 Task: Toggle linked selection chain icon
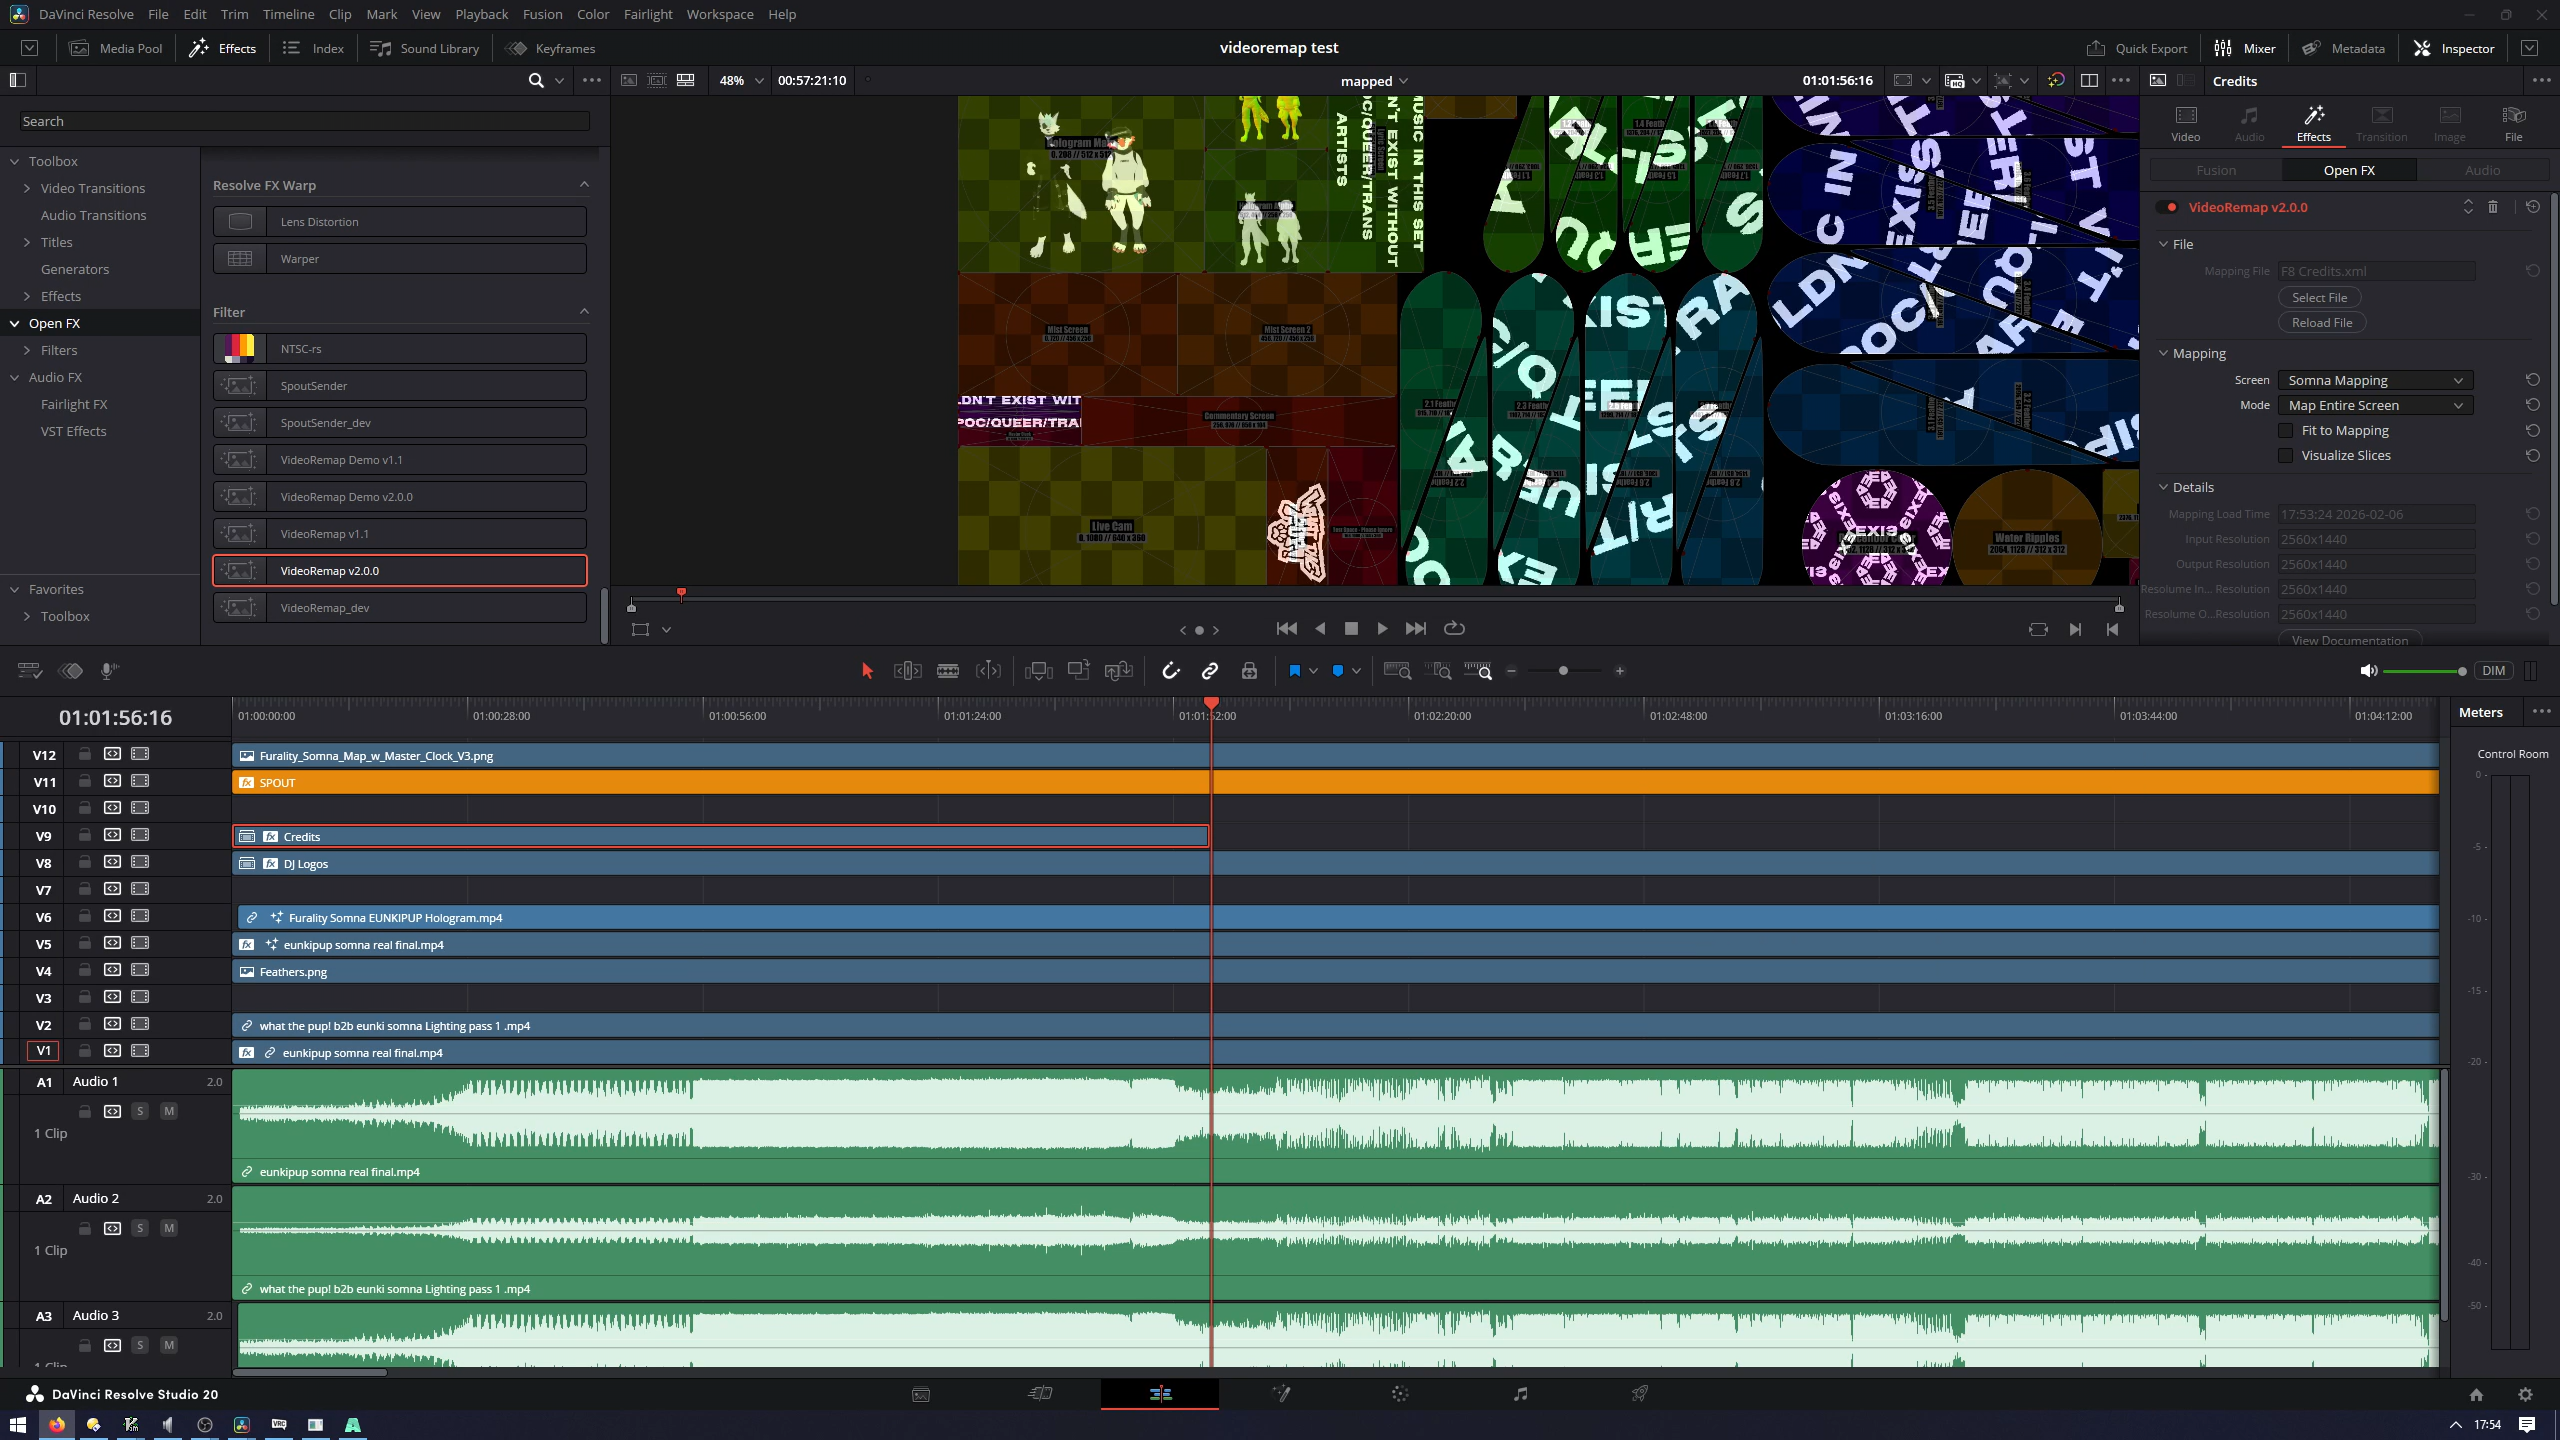click(1210, 671)
